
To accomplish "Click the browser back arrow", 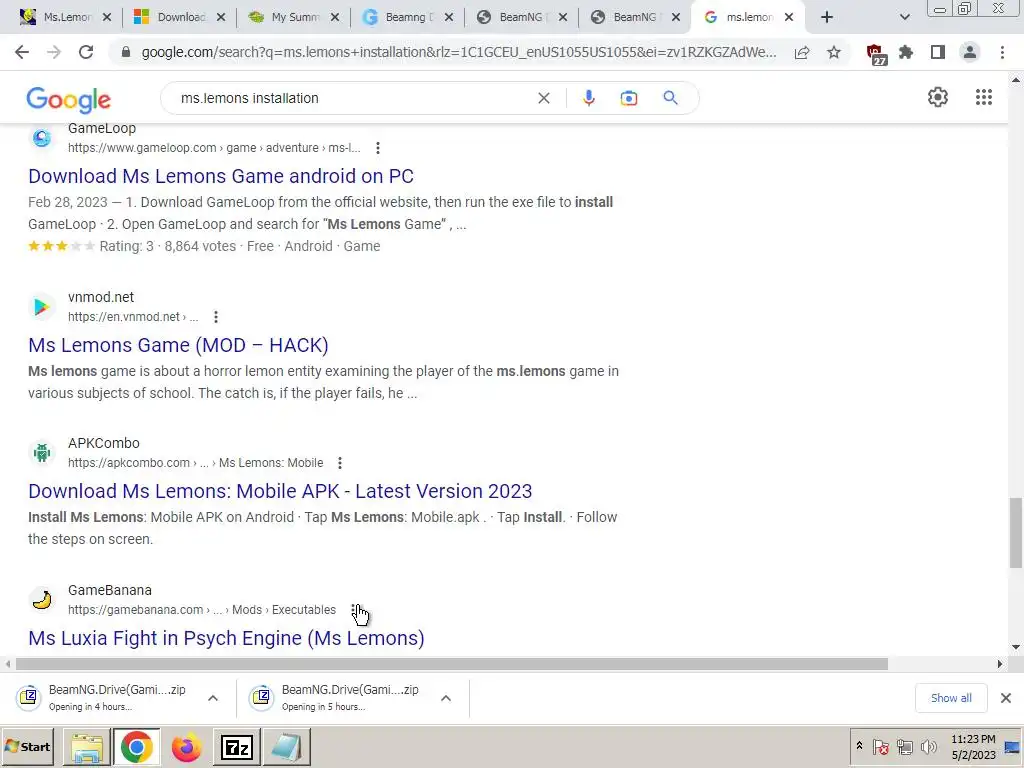I will 22,52.
